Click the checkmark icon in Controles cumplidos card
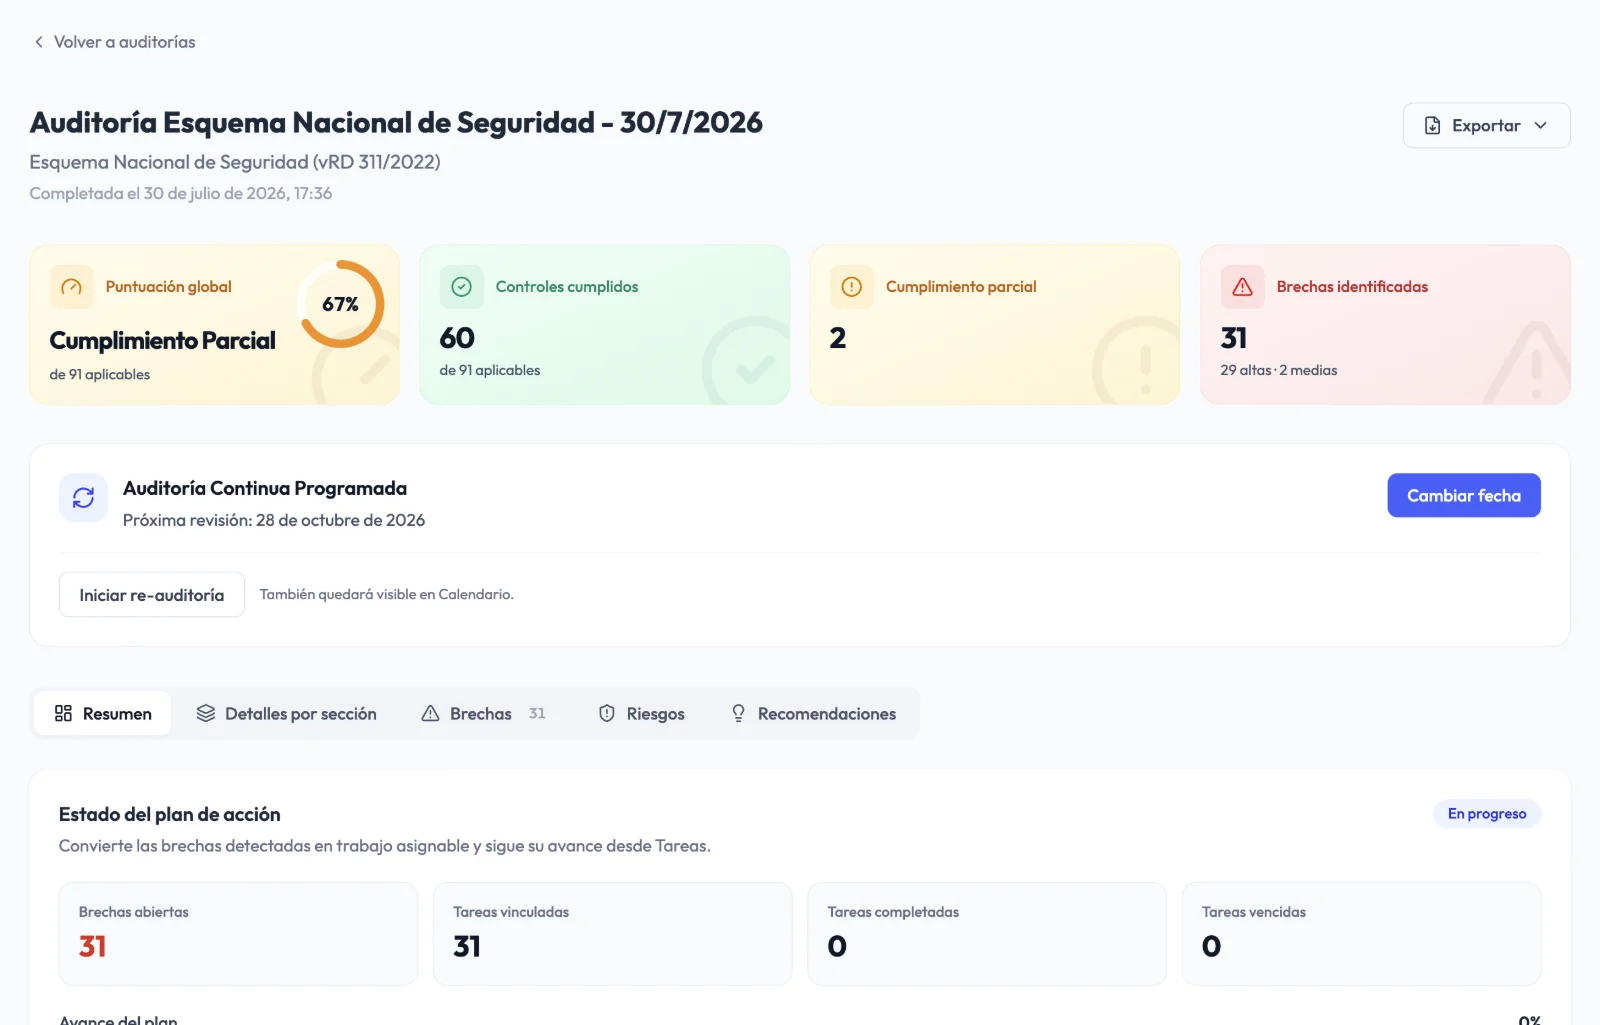This screenshot has width=1600, height=1025. coord(461,287)
